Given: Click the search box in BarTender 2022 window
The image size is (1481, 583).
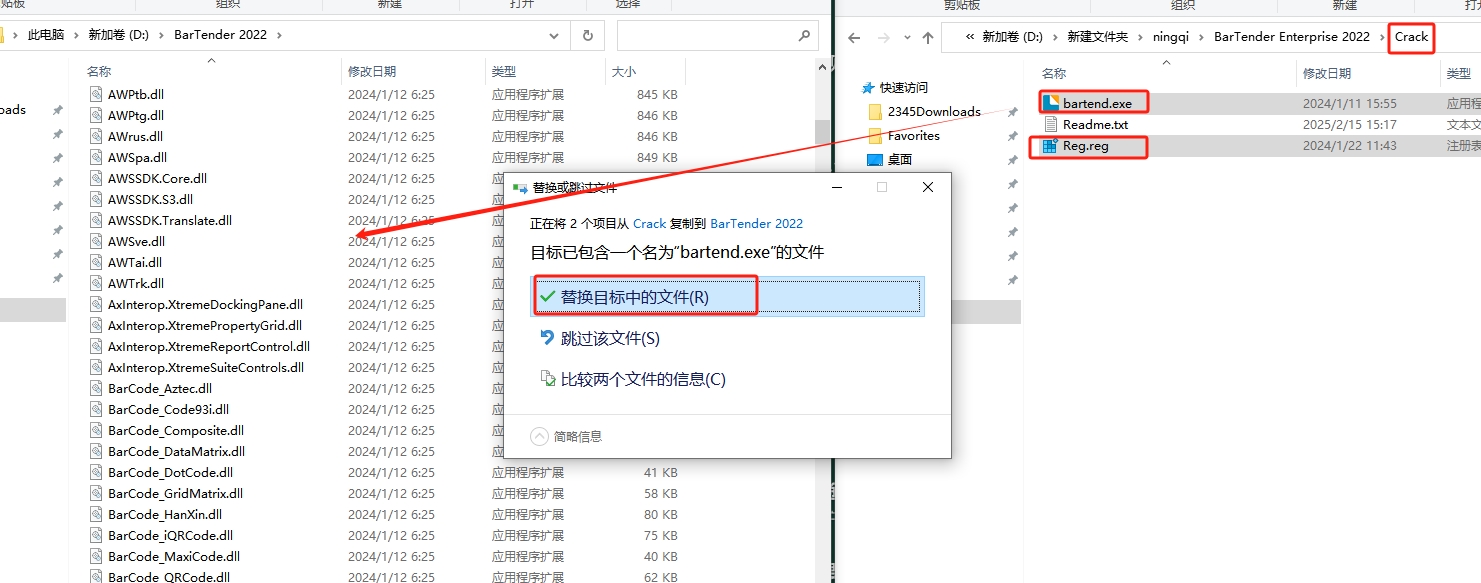Looking at the screenshot, I should click(716, 35).
